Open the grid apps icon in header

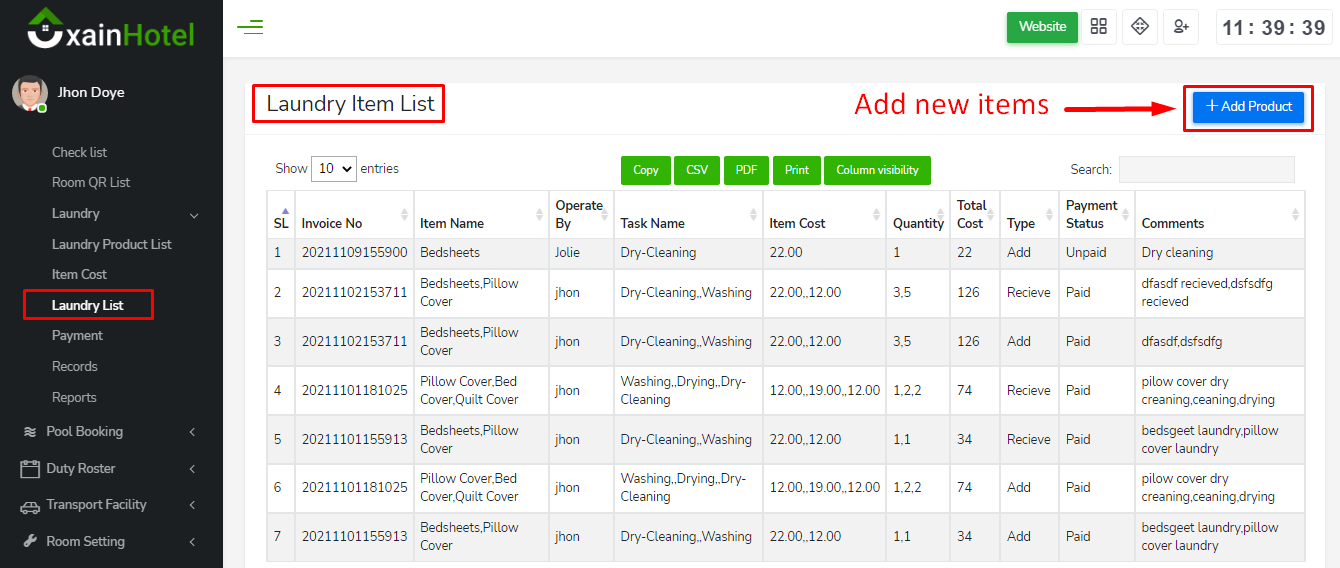pyautogui.click(x=1099, y=27)
